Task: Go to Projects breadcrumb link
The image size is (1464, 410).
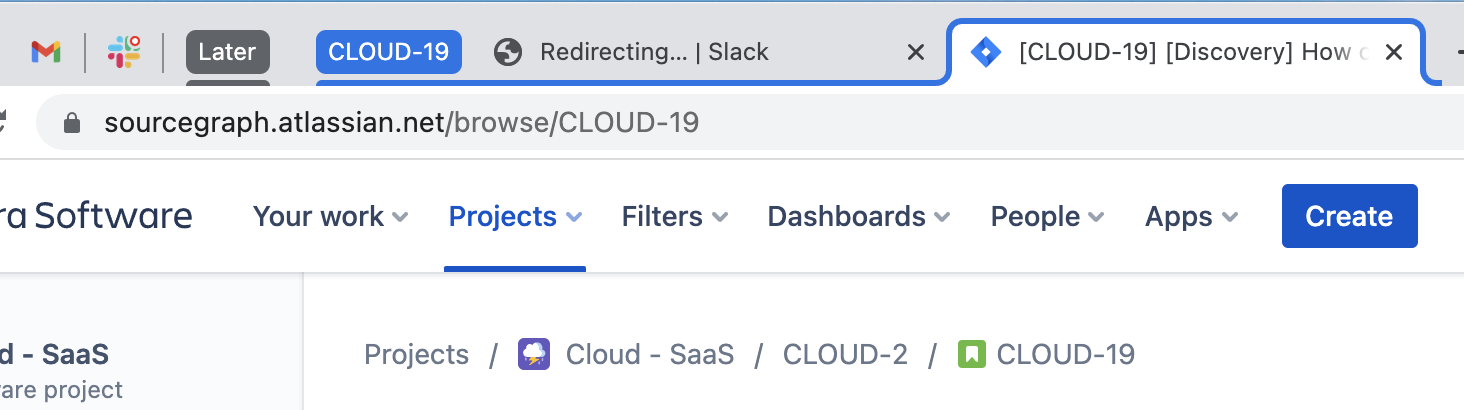Action: click(x=416, y=354)
